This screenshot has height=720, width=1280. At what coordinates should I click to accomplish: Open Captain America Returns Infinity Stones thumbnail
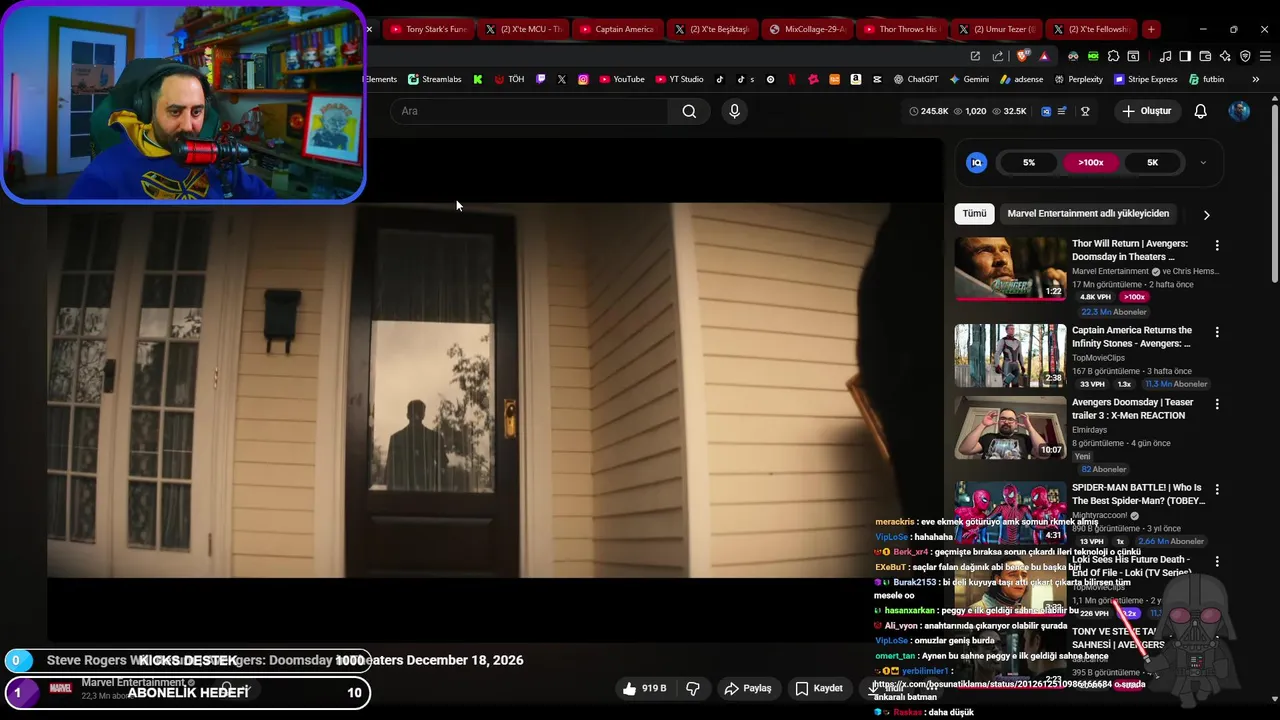(x=1010, y=355)
